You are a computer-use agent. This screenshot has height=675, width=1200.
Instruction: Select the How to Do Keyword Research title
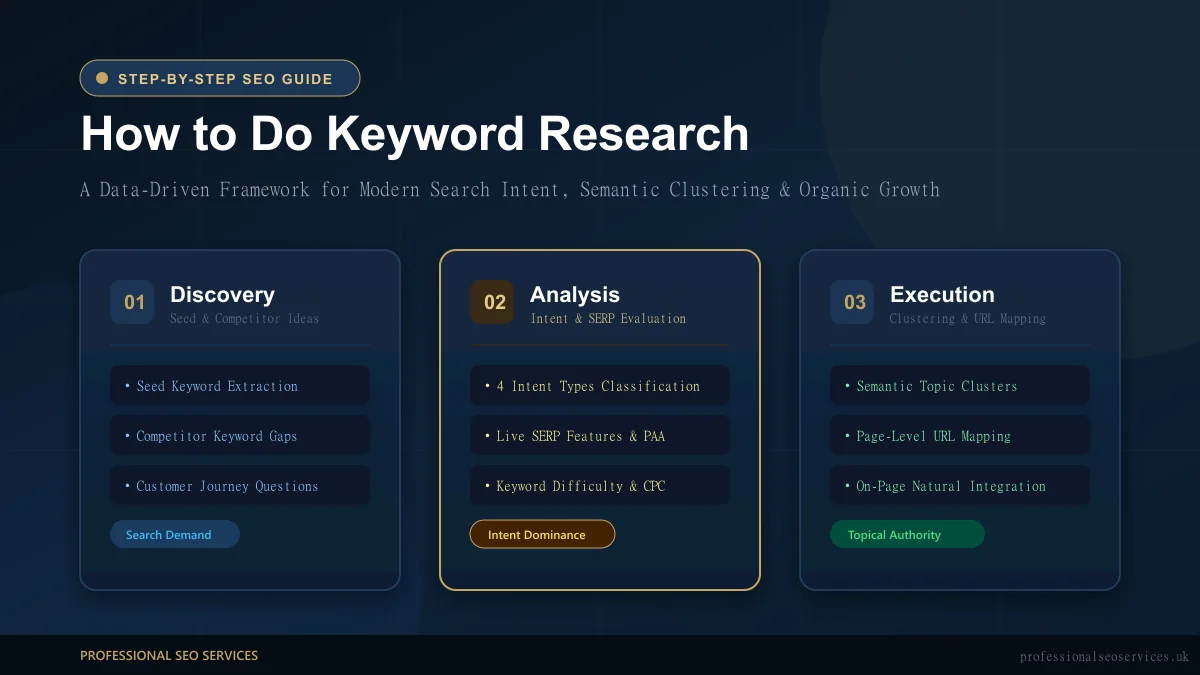[x=414, y=134]
